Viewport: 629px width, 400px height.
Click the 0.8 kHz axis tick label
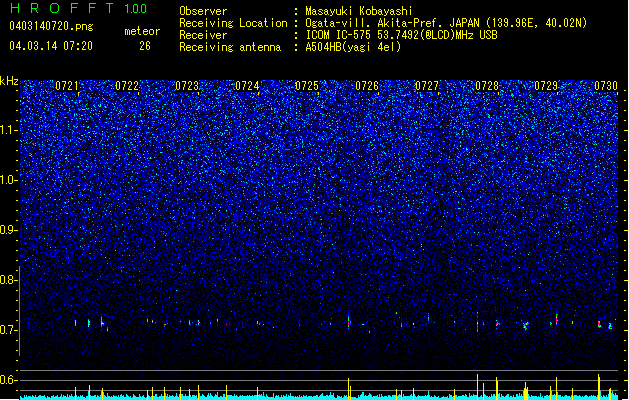pyautogui.click(x=8, y=280)
